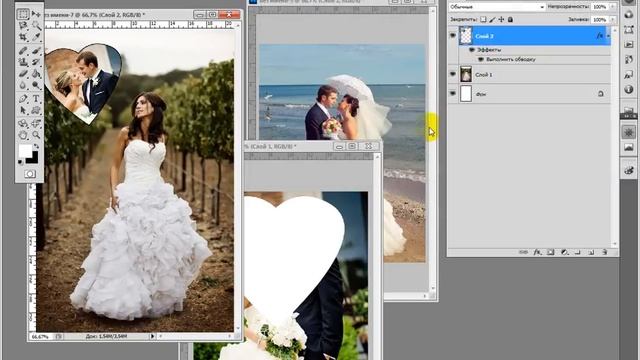Open the foreground color picker
Image resolution: width=640 pixels, height=360 pixels.
(25, 151)
